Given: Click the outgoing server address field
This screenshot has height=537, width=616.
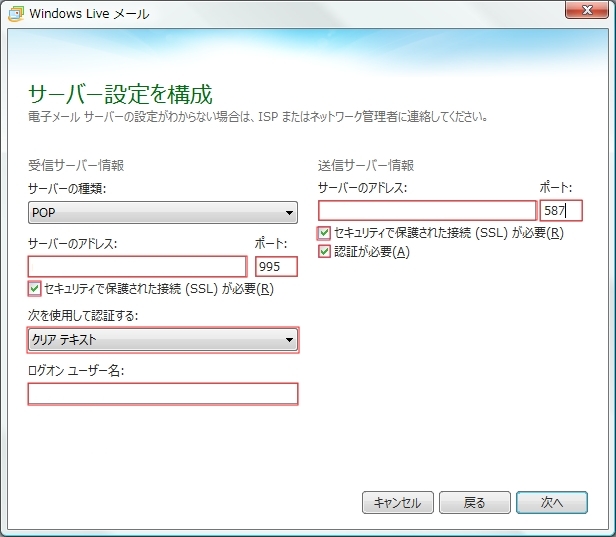Looking at the screenshot, I should click(427, 211).
